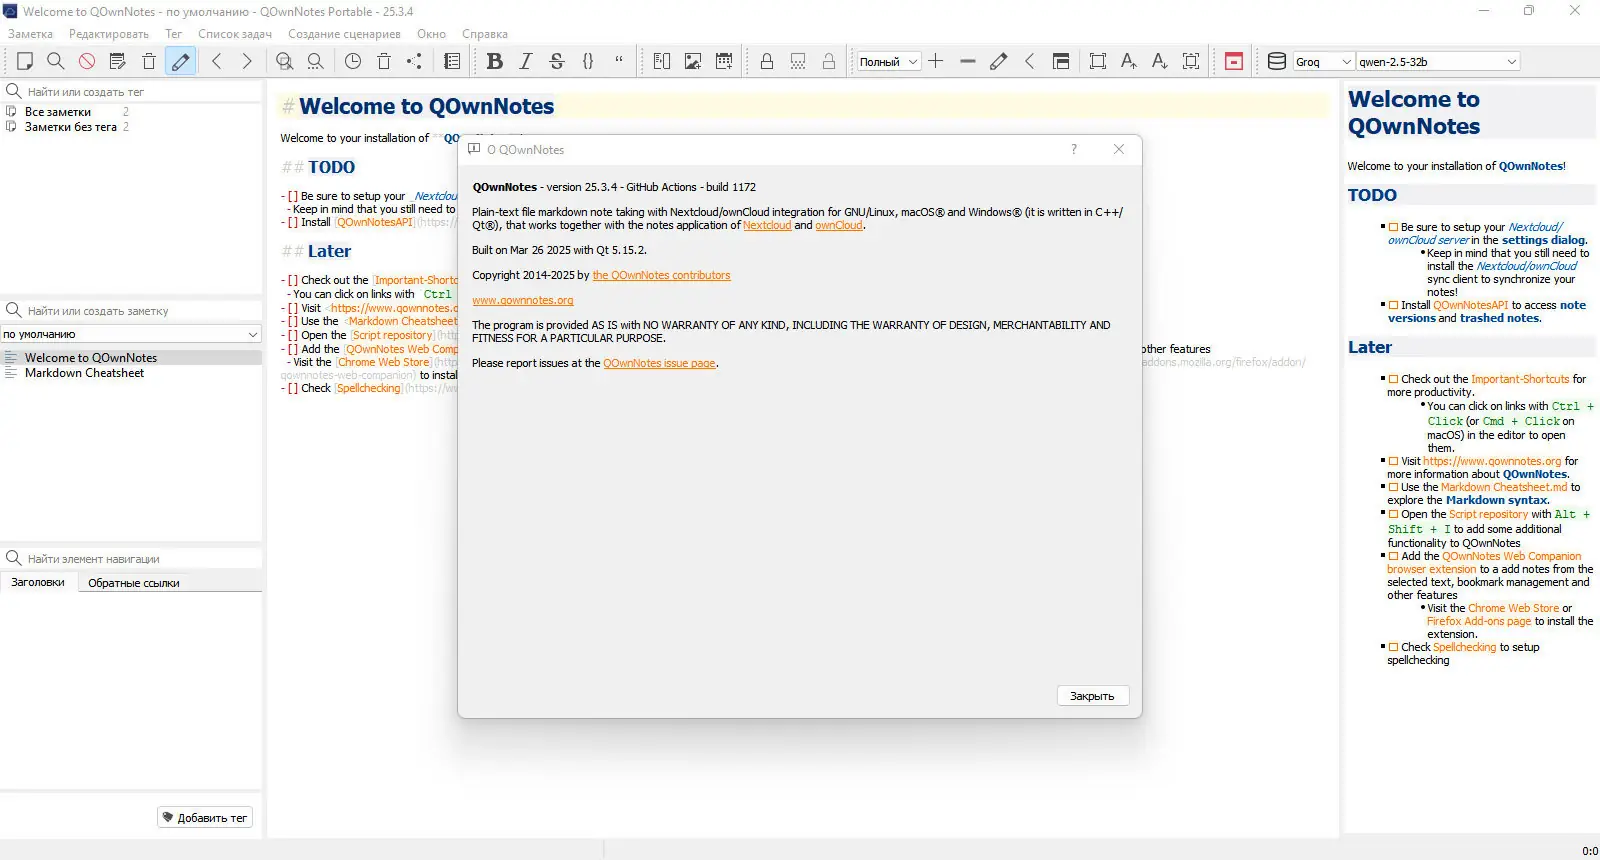Screen dimensions: 1600x860
Task: Check the 'Be sure to setup your Nextcloud' box
Action: pyautogui.click(x=1393, y=228)
